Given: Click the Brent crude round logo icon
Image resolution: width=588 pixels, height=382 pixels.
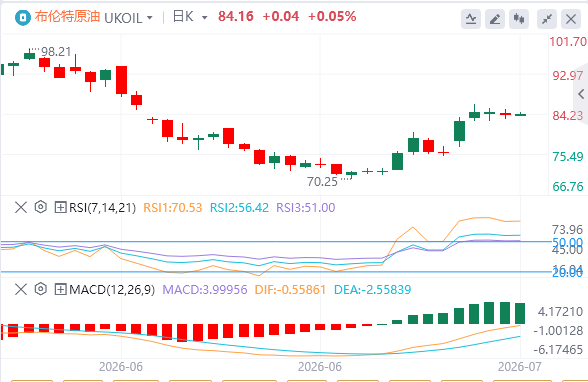Looking at the screenshot, I should [22, 18].
